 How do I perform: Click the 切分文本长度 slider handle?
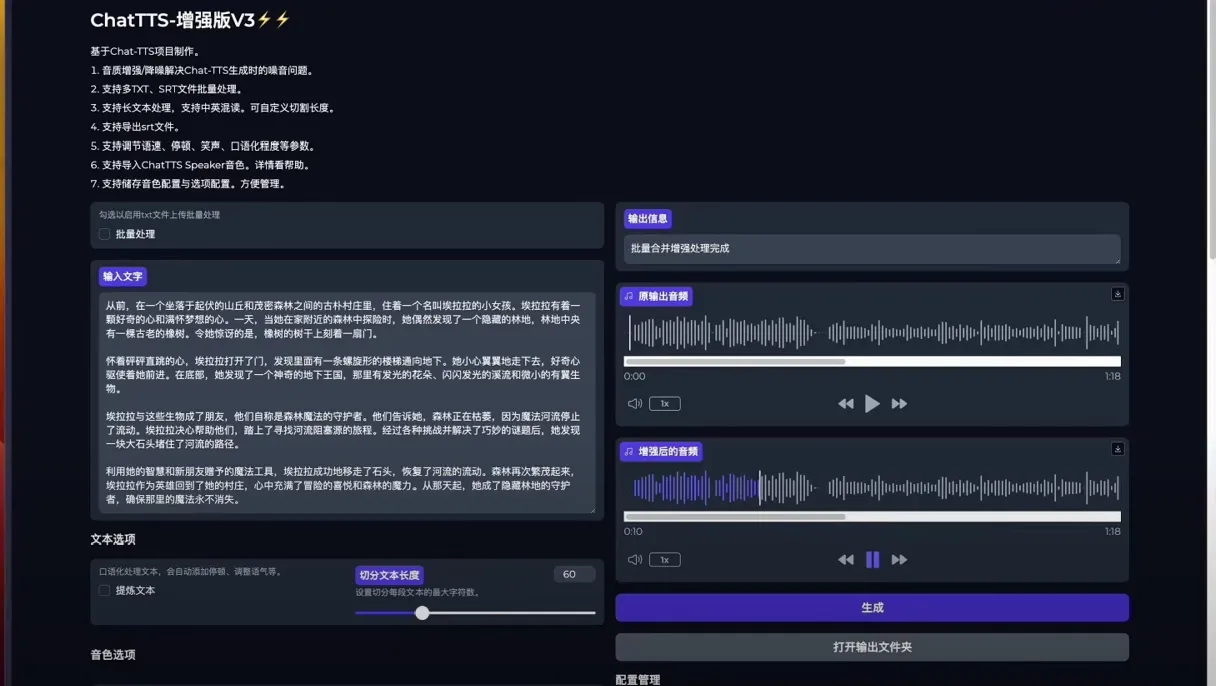pos(422,613)
